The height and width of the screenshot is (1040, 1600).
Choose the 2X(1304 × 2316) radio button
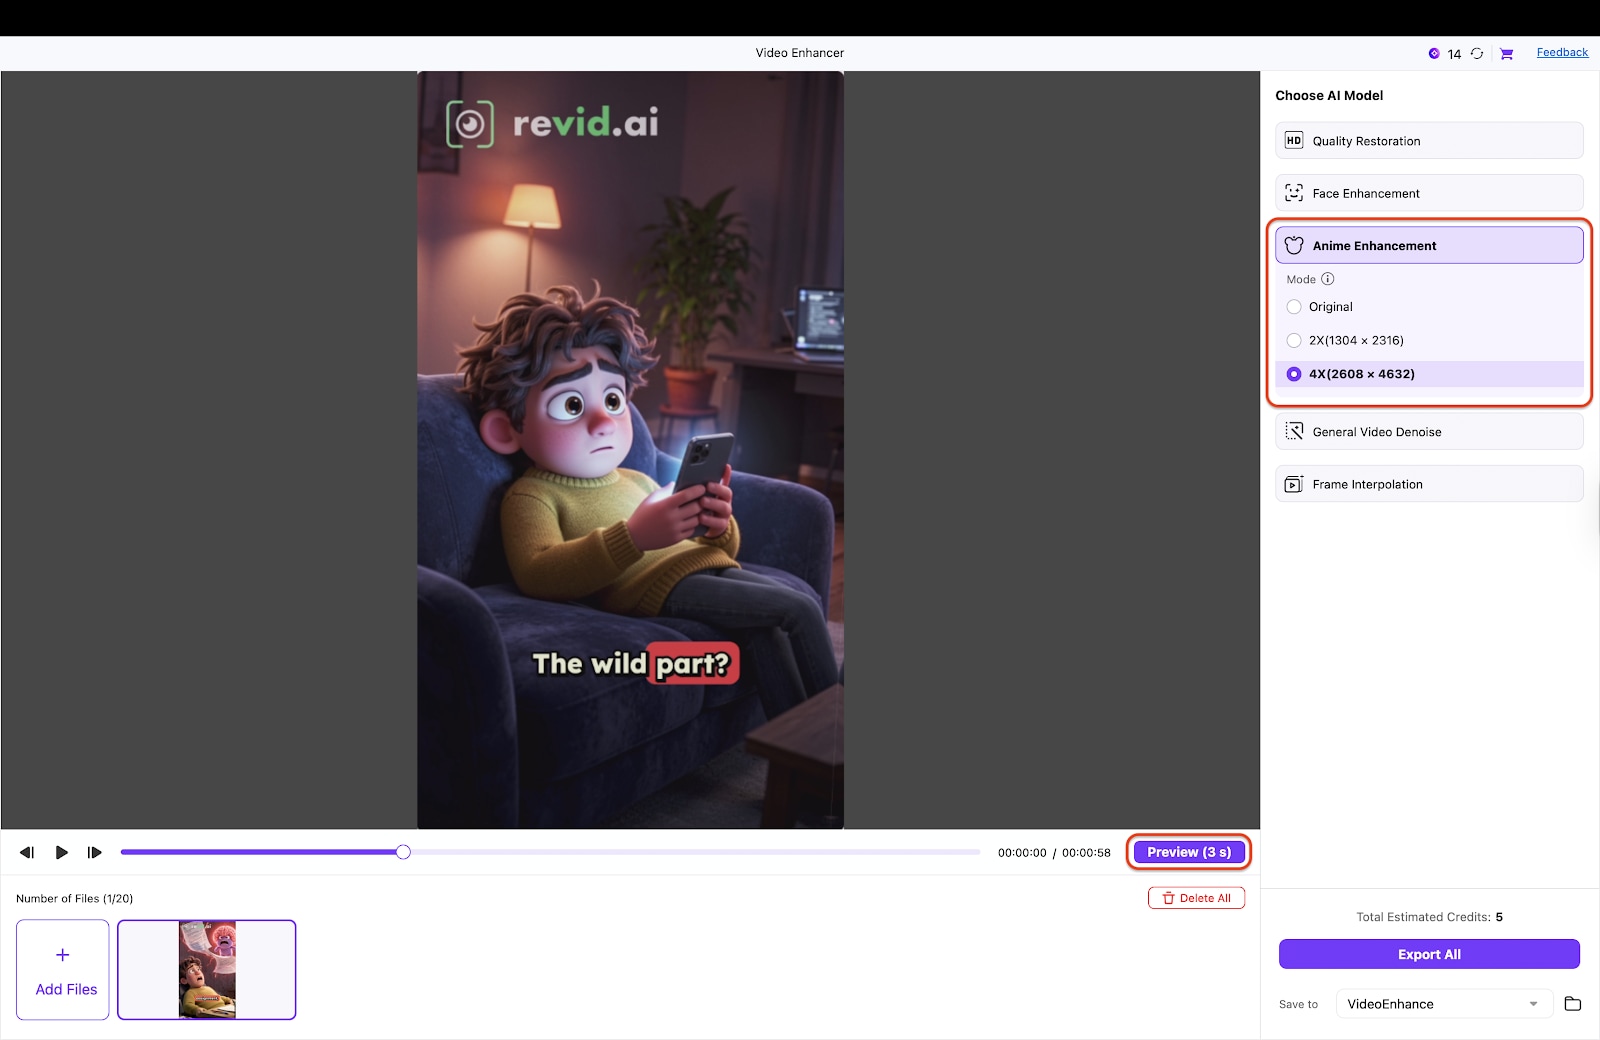[x=1294, y=340]
